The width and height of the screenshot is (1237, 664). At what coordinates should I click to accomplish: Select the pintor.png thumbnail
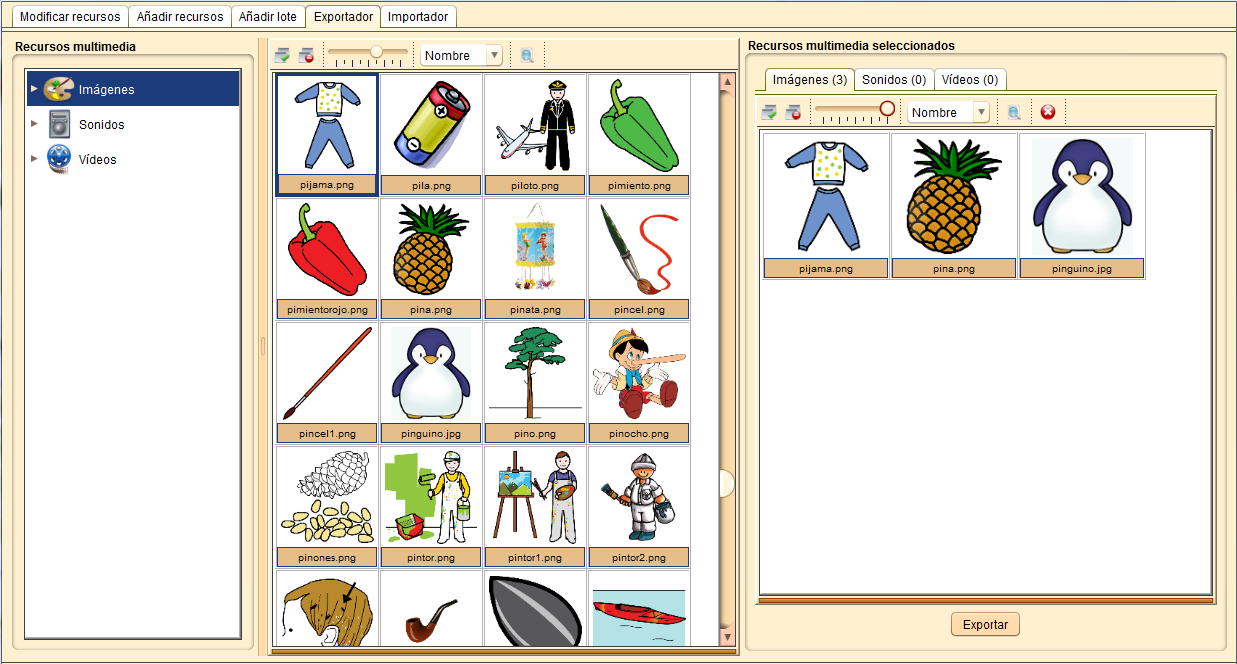(x=431, y=507)
